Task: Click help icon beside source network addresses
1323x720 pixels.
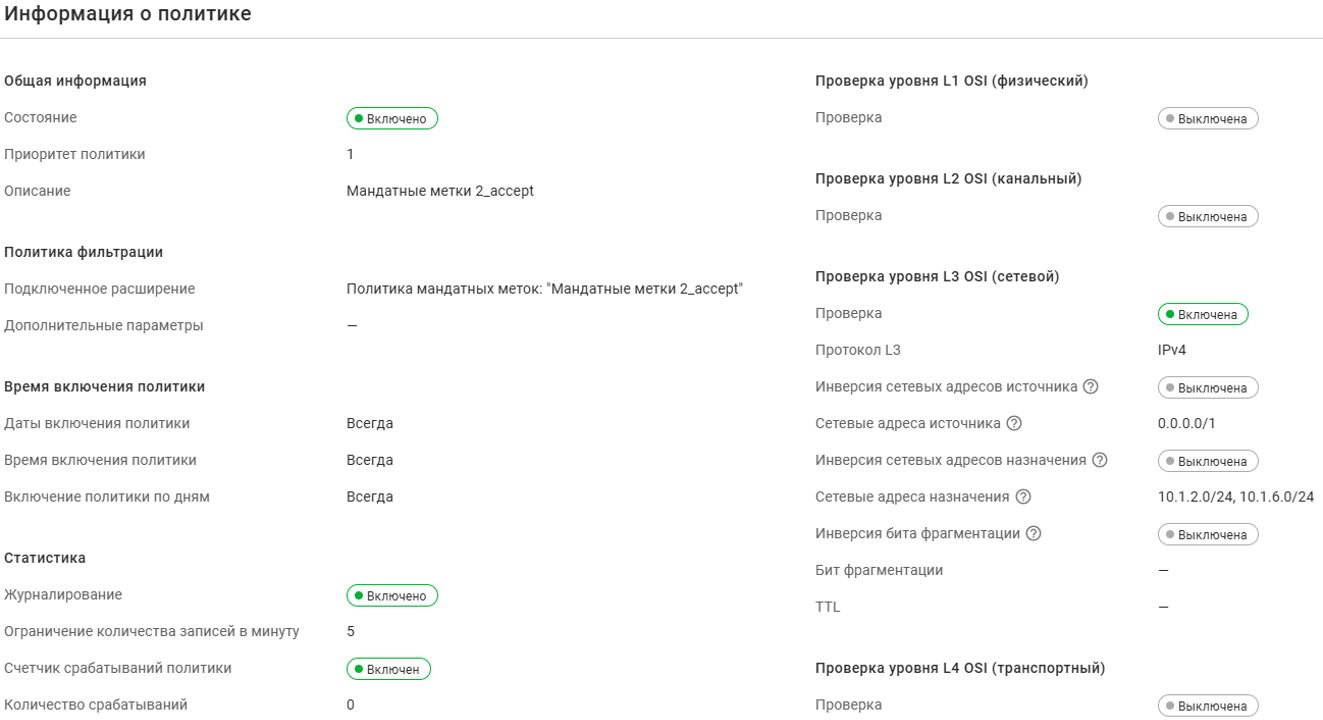Action: point(1014,424)
